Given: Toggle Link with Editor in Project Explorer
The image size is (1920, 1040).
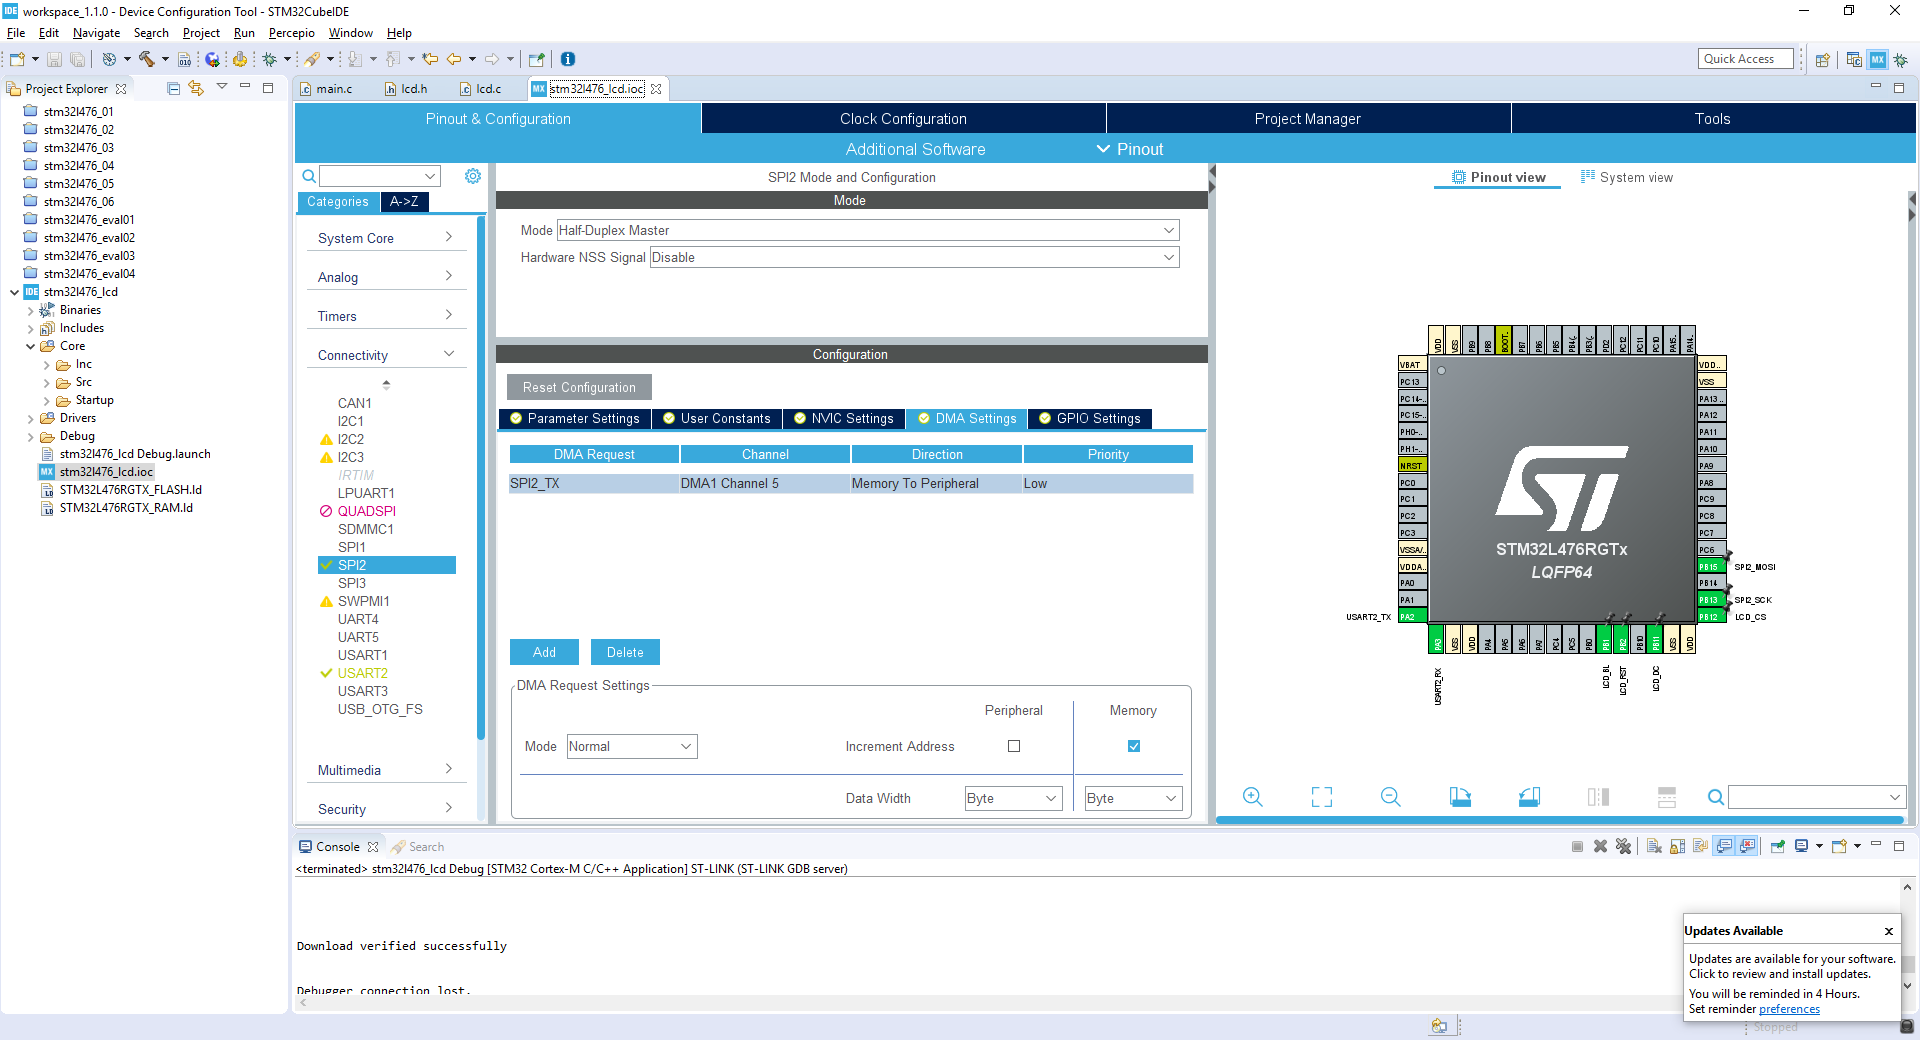Looking at the screenshot, I should coord(196,88).
